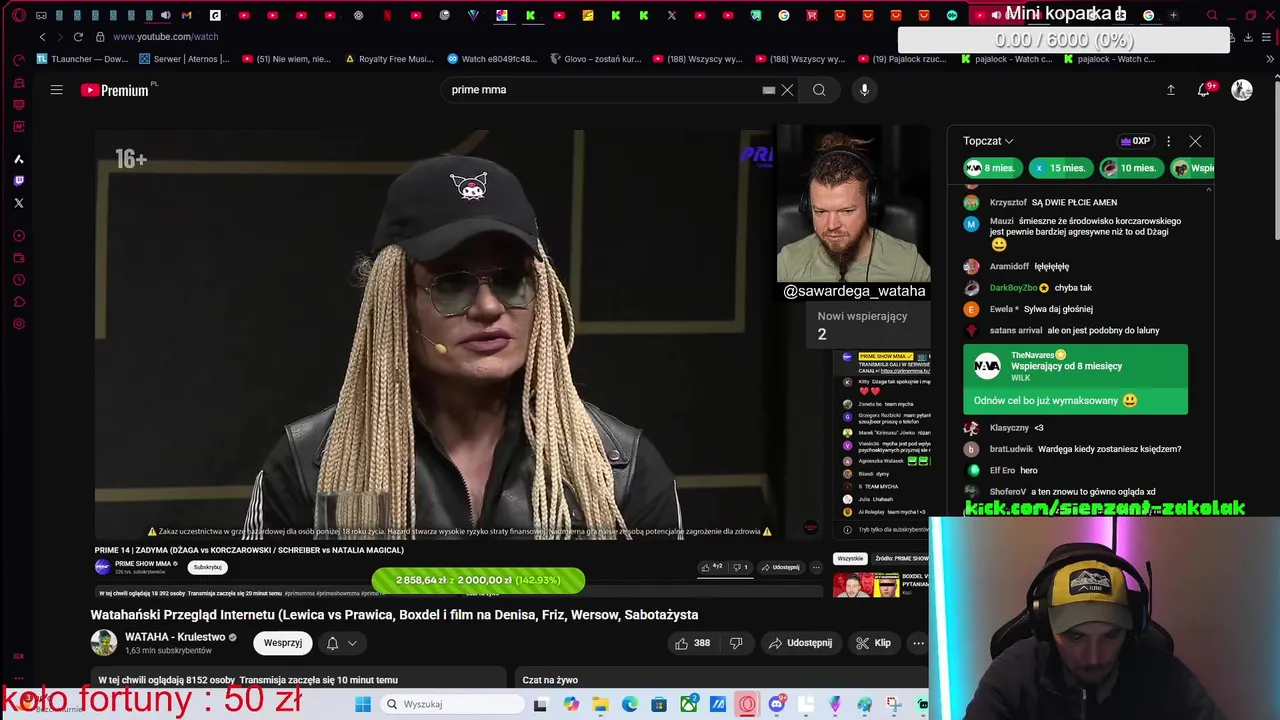
Task: Click the 'Wszystkie' chip in the embedded video
Action: pos(850,559)
